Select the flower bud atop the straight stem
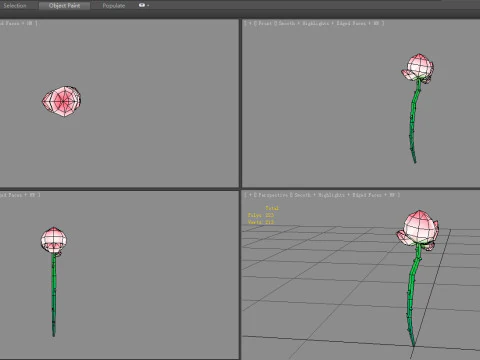 point(54,241)
